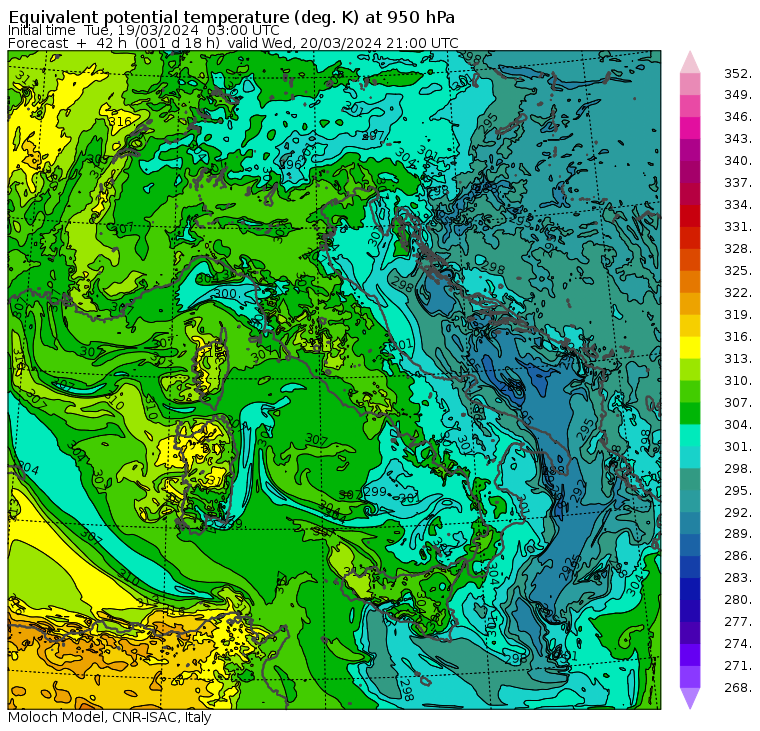Screen dimensions: 760x731
Task: Click the legend value 319.
Action: 738,315
